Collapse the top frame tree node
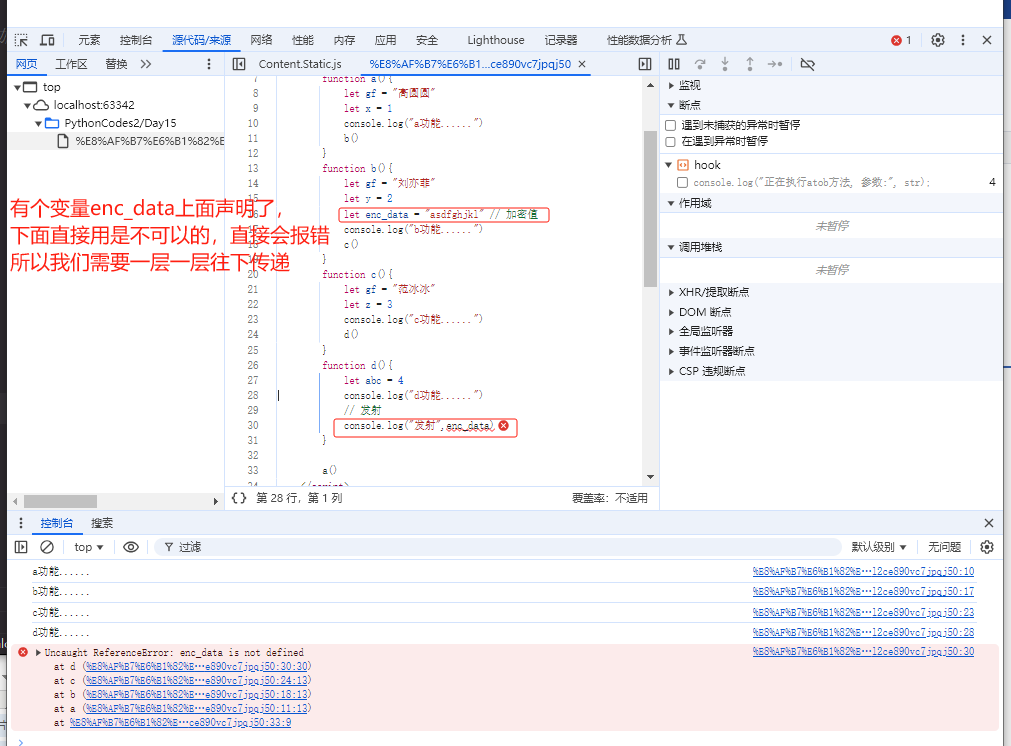 pyautogui.click(x=17, y=87)
